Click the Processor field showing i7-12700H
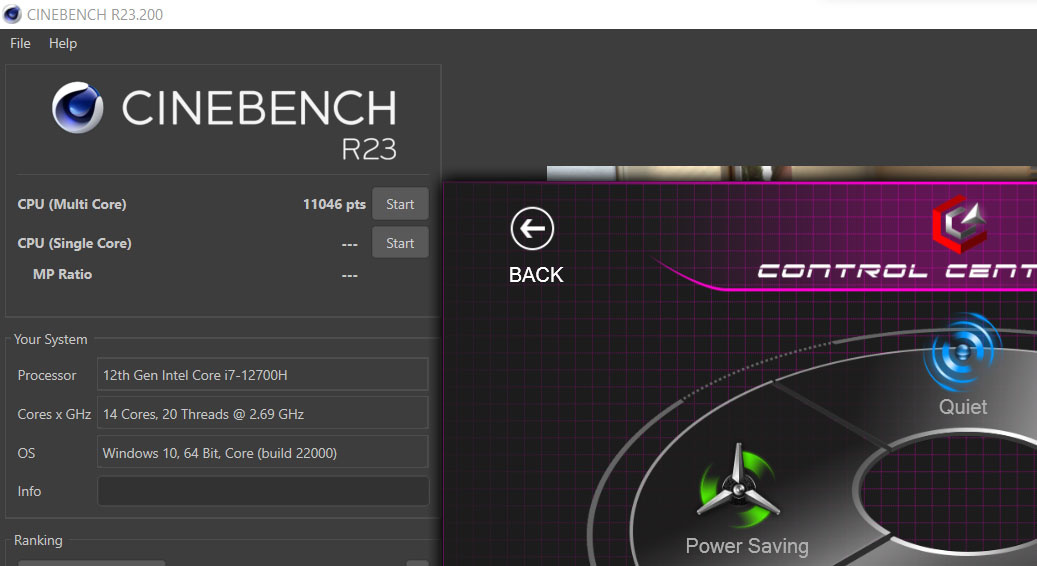 pyautogui.click(x=263, y=375)
